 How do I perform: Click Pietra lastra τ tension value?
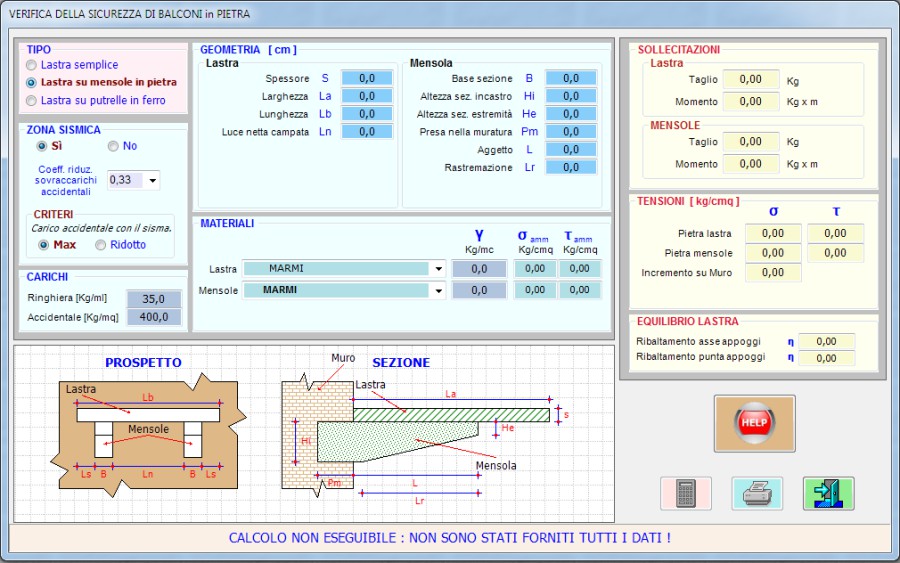(x=835, y=233)
